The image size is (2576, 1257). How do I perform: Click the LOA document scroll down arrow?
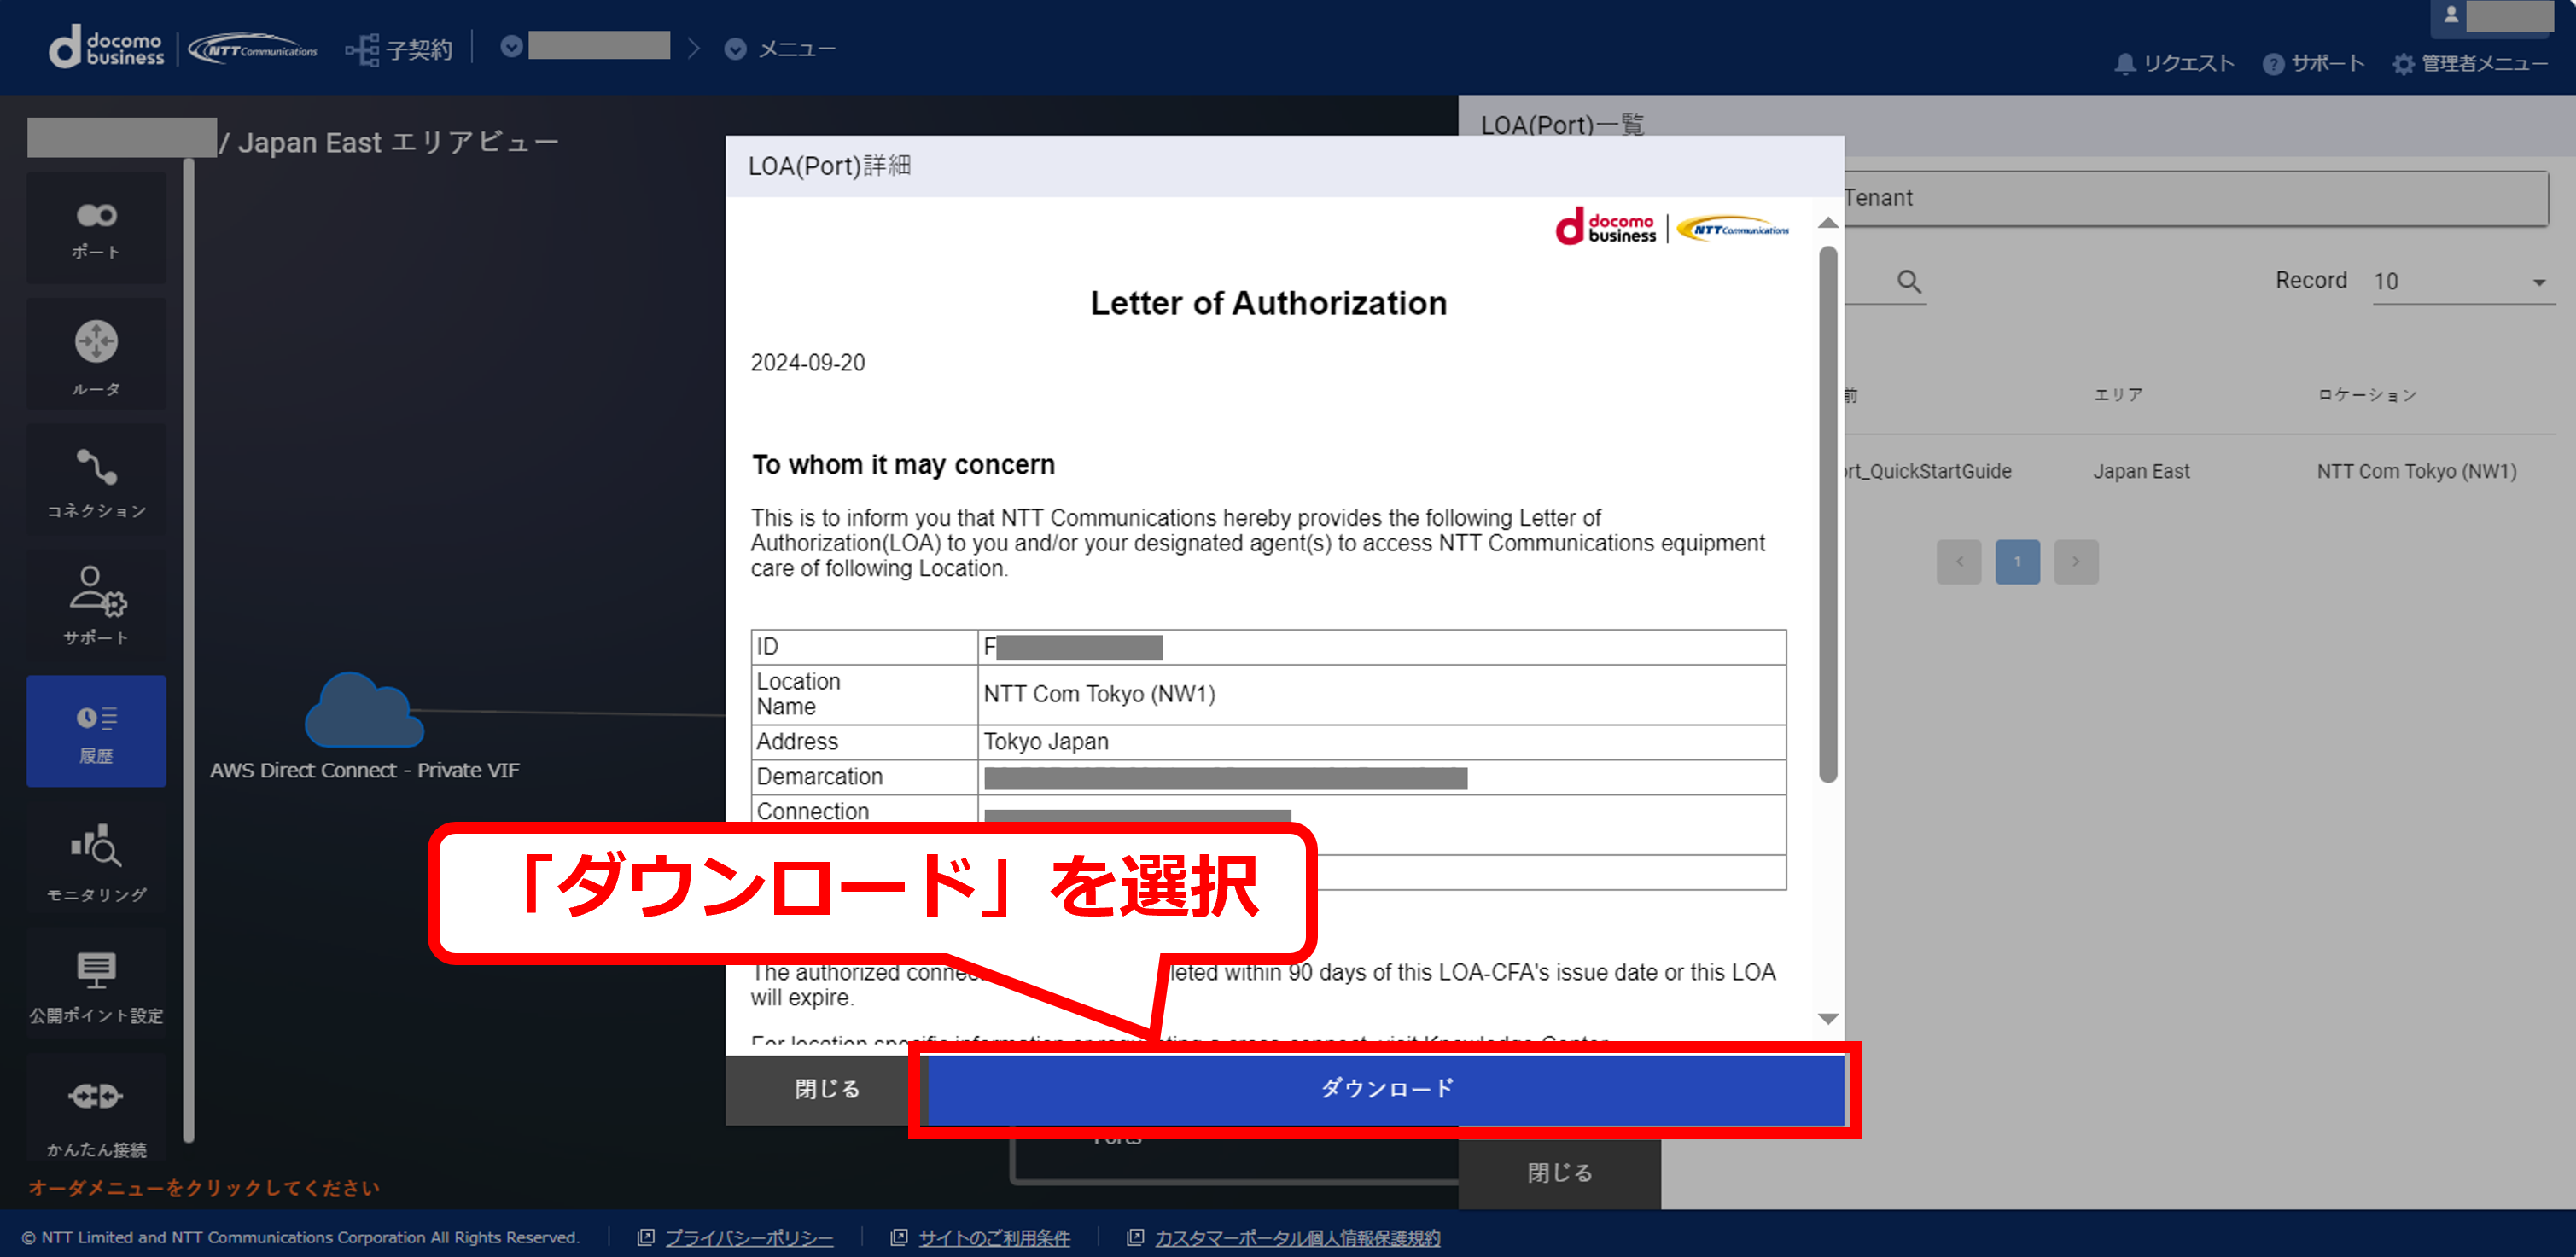tap(1827, 1019)
